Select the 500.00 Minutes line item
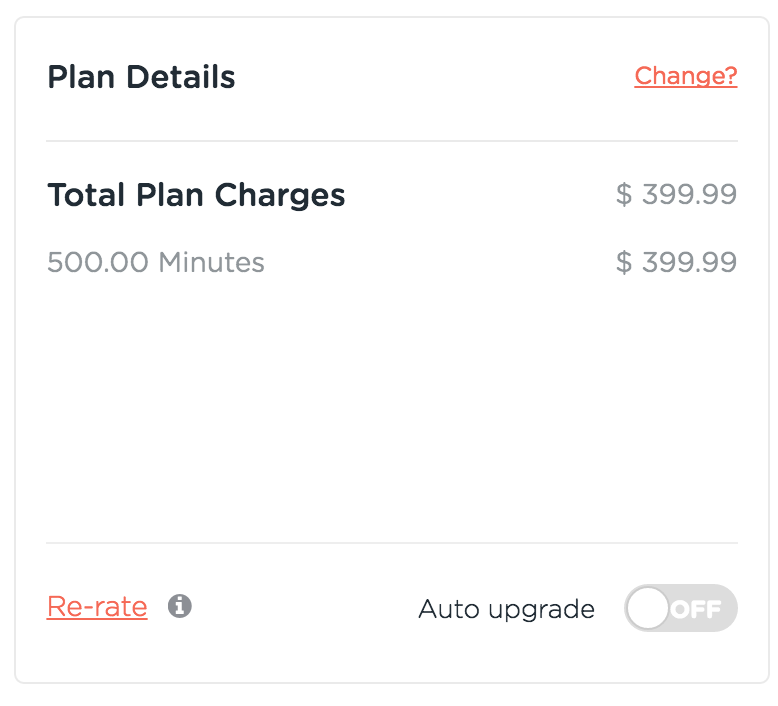Viewport: 778px width, 706px height. pos(156,263)
